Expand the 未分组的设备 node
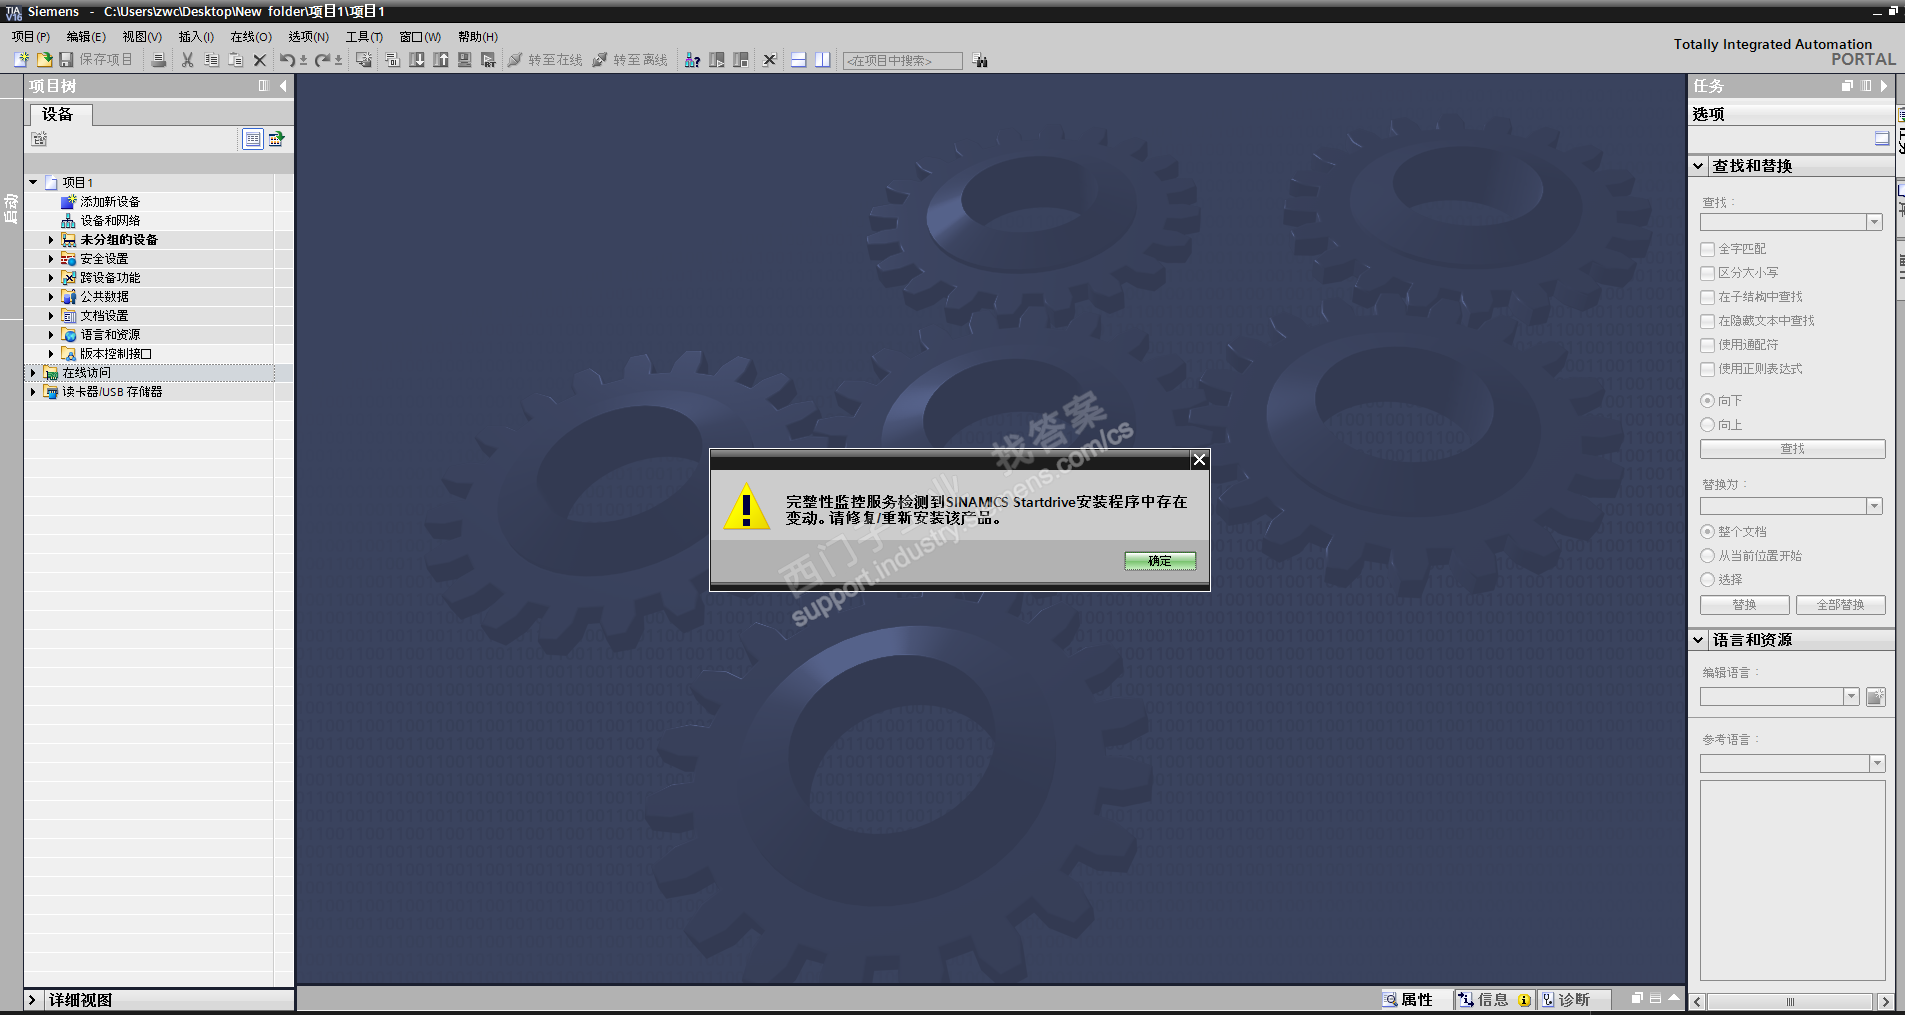The width and height of the screenshot is (1905, 1015). [x=51, y=240]
